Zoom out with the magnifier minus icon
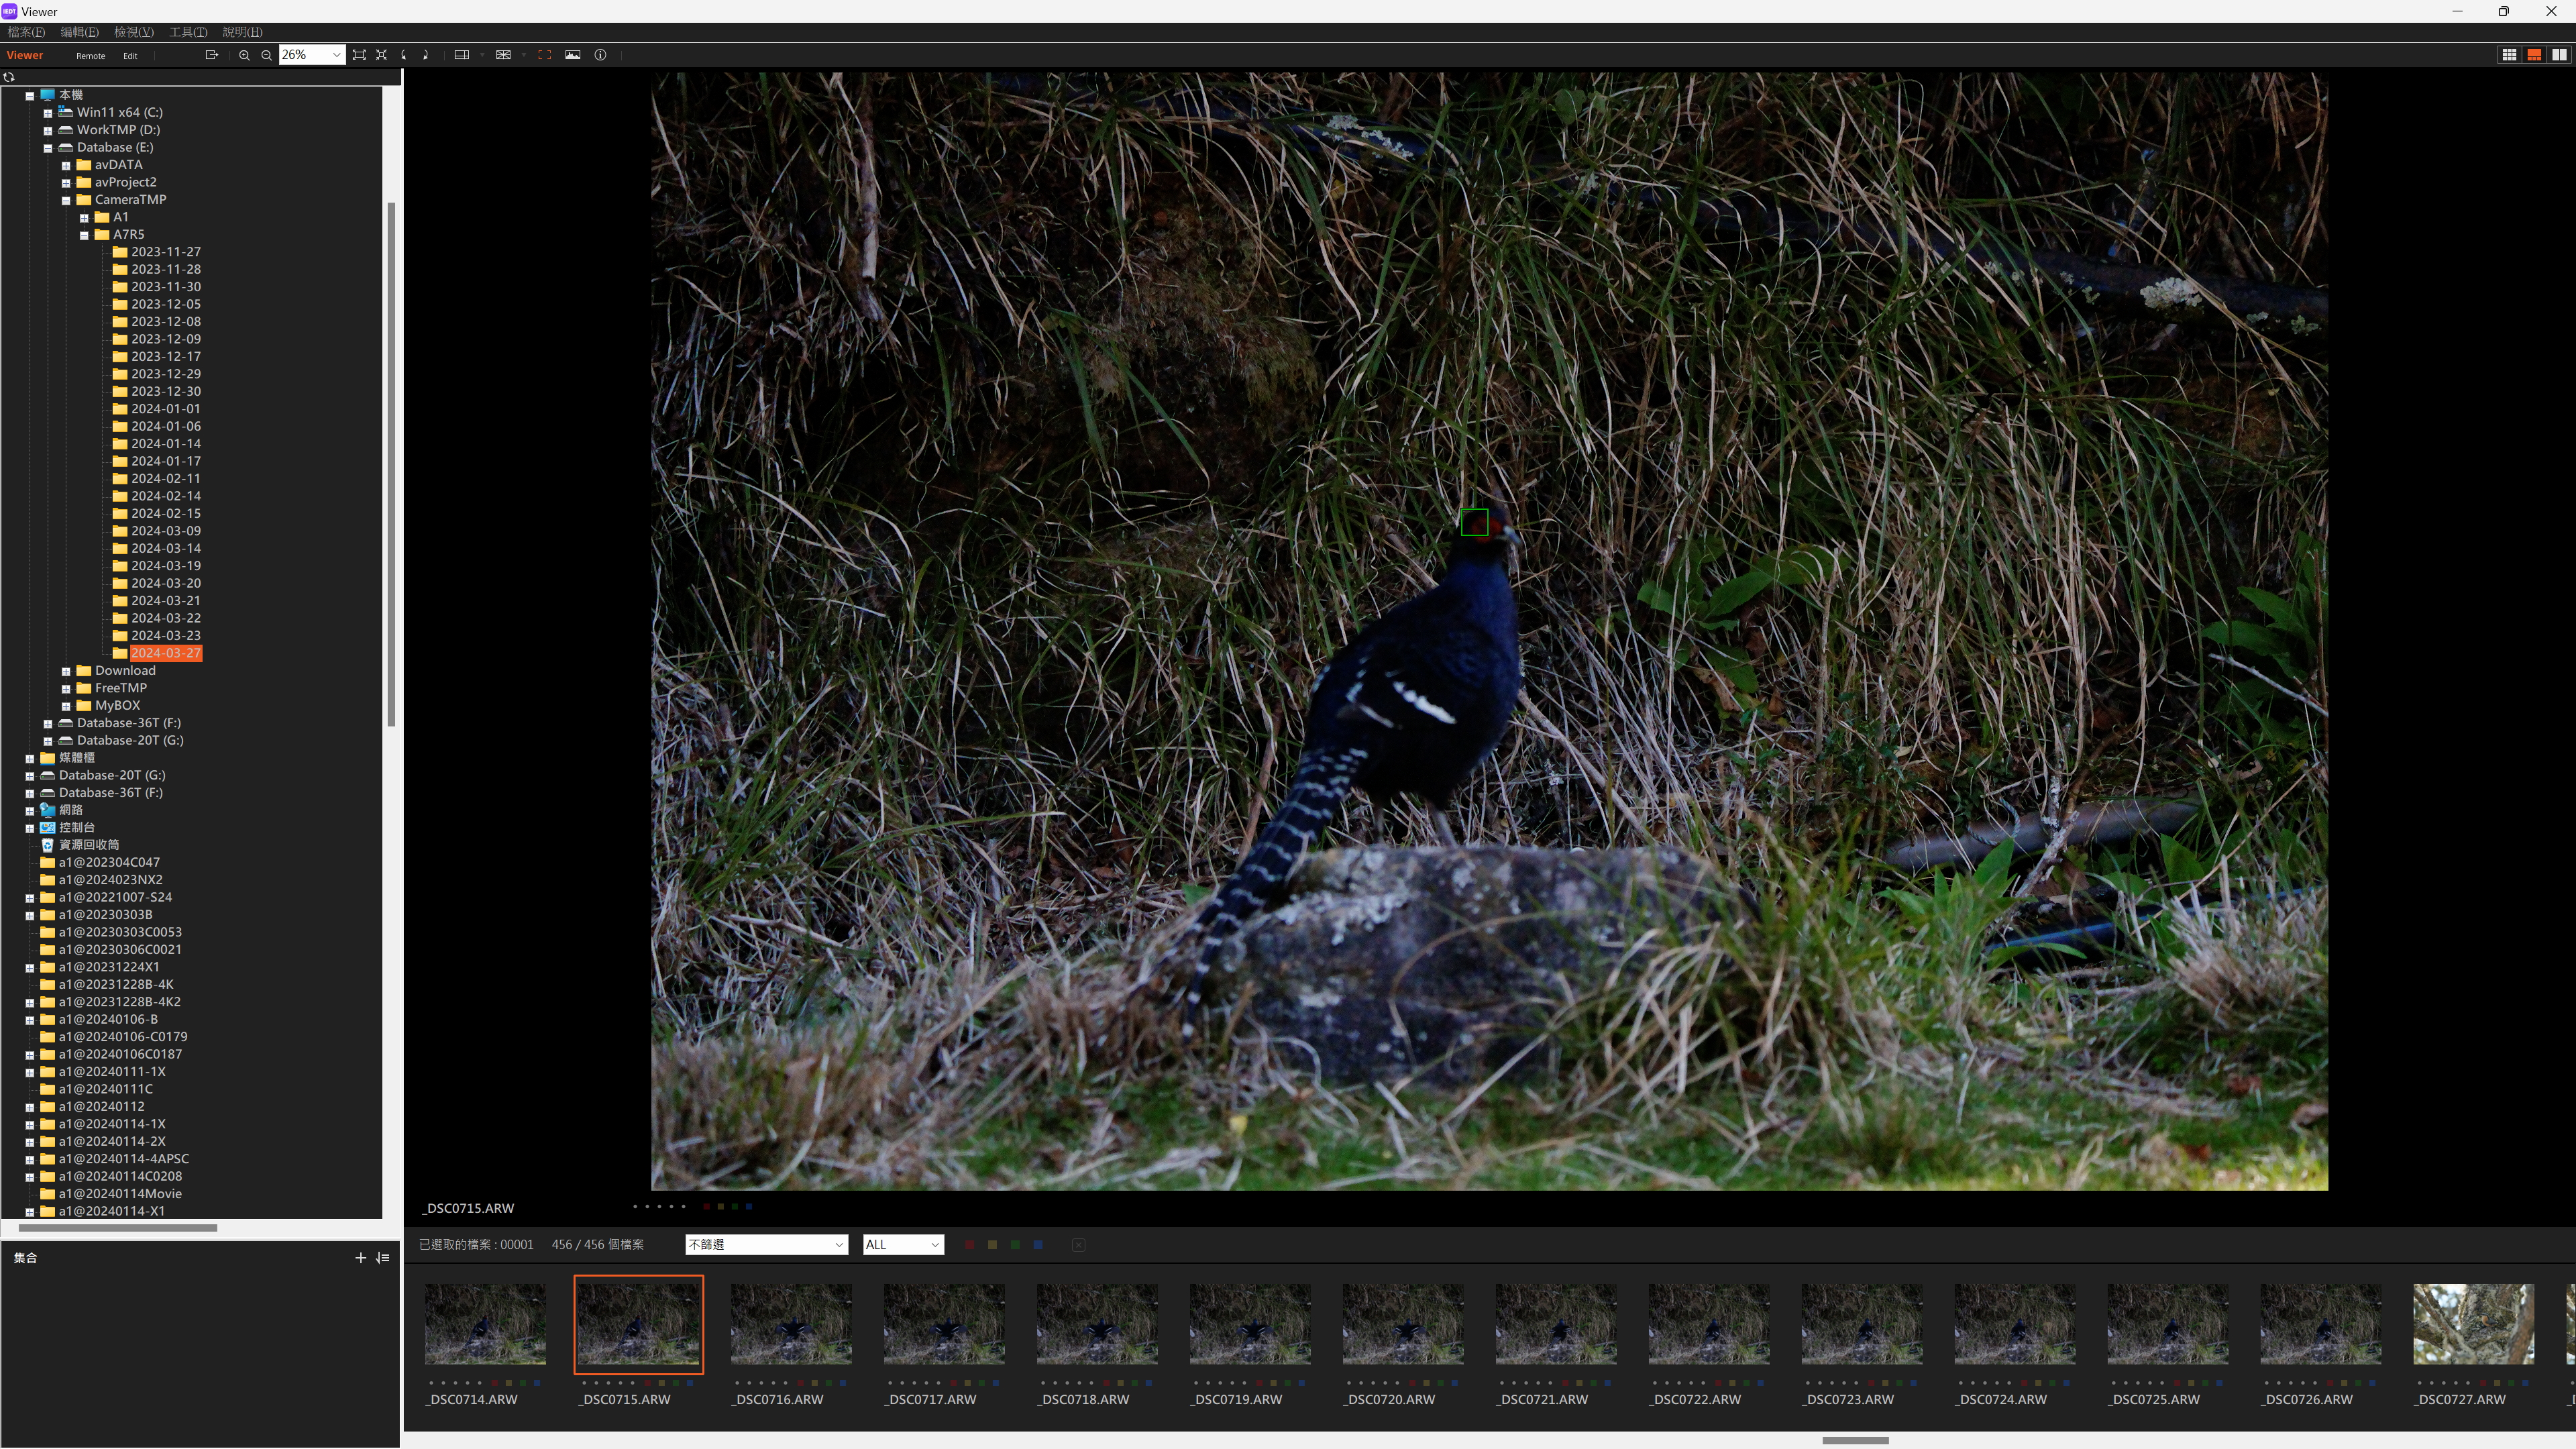The height and width of the screenshot is (1449, 2576). click(266, 55)
